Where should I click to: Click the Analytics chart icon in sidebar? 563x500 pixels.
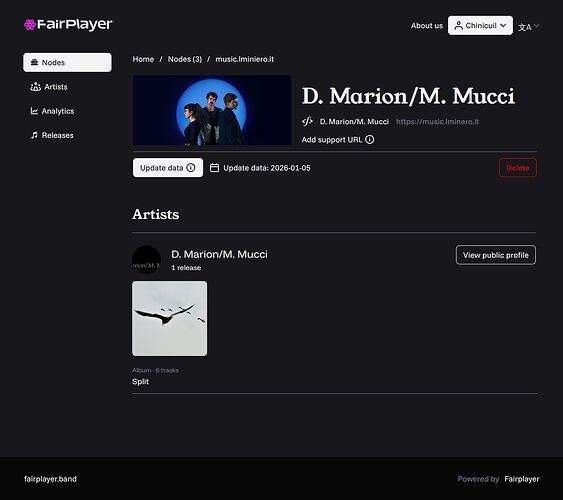click(x=34, y=111)
